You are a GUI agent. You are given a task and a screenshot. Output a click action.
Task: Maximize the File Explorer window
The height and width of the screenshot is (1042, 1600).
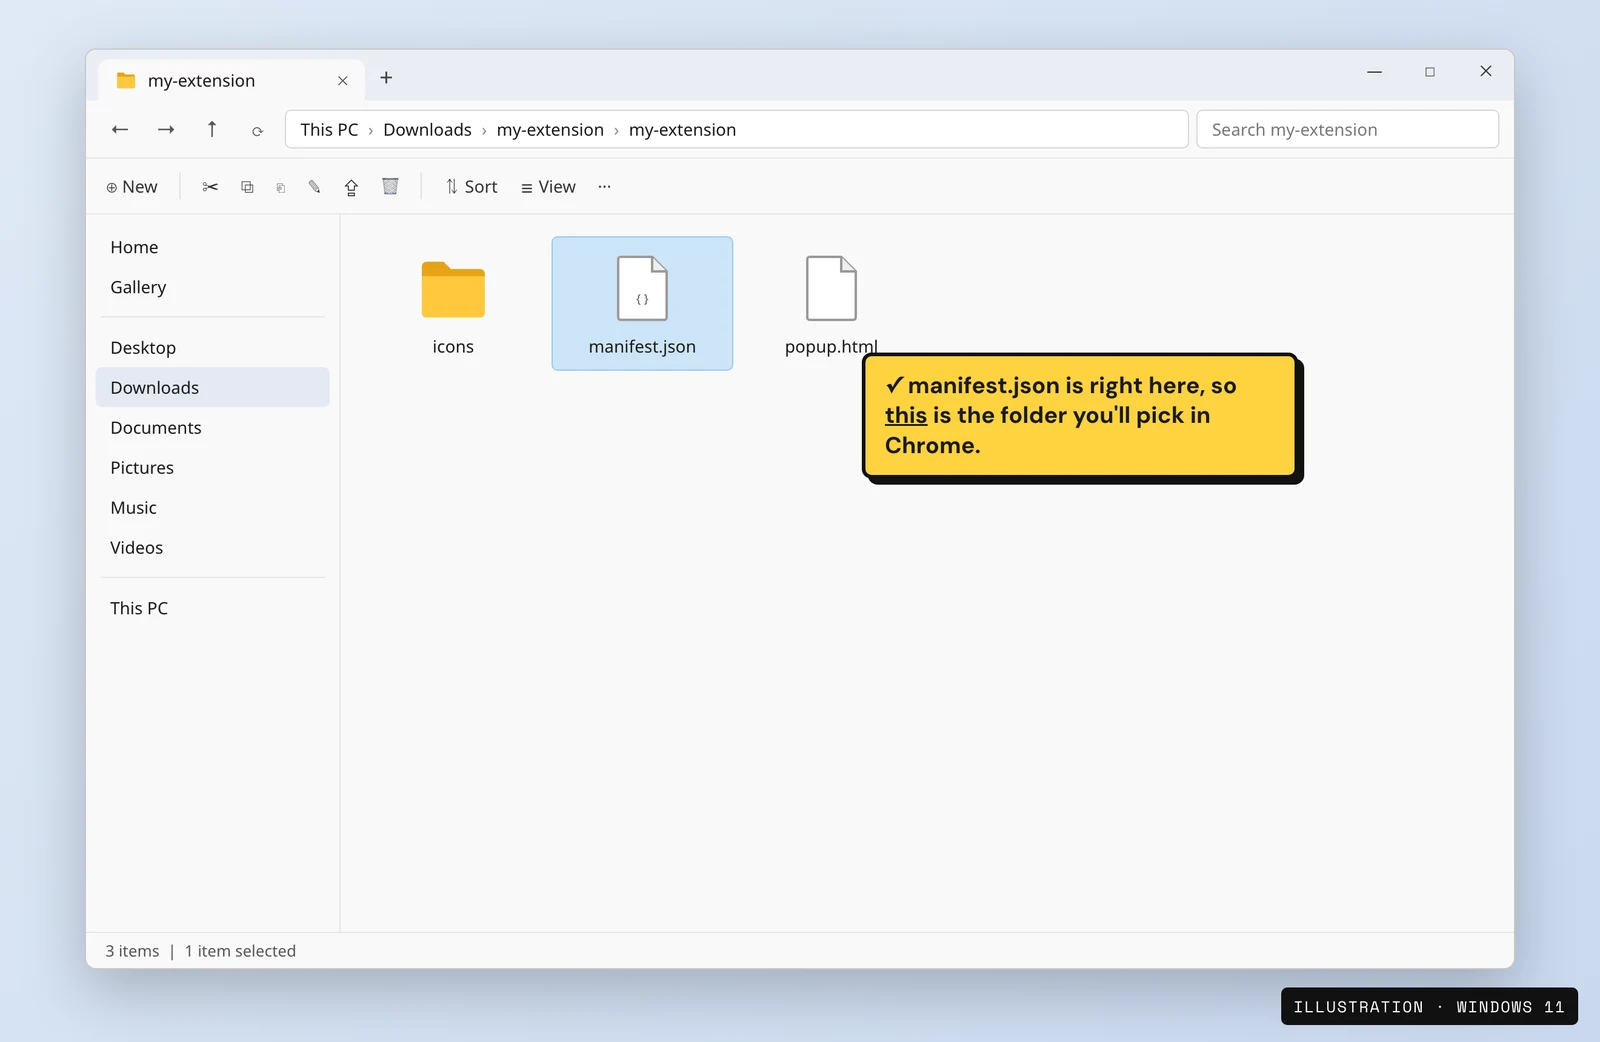pos(1430,72)
